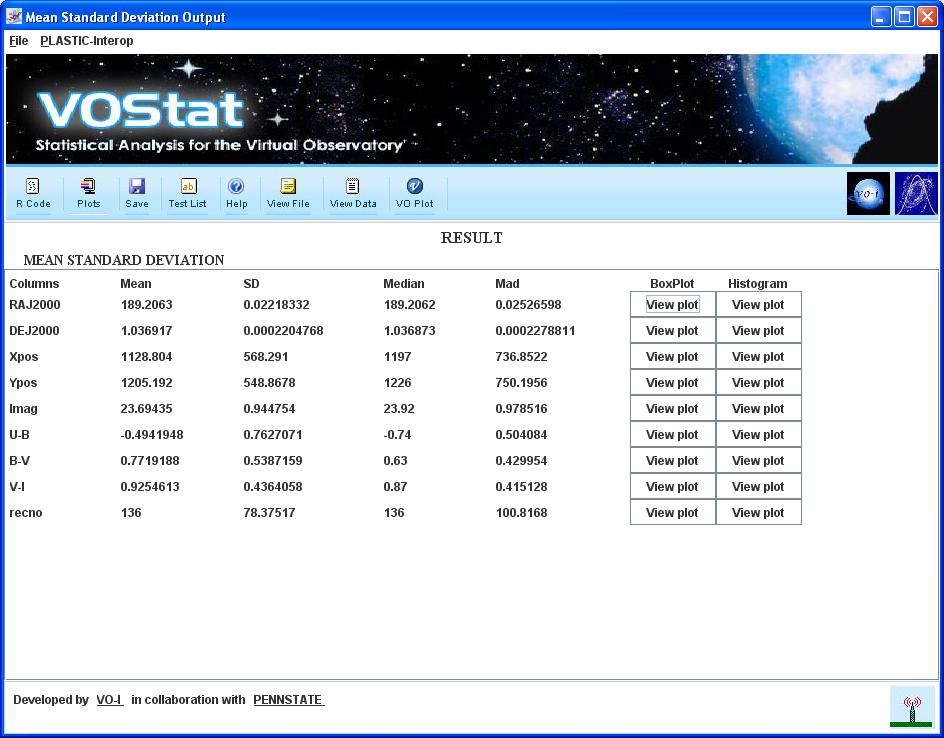
Task: Click the blue curve logo beside VO-I
Action: [x=916, y=194]
